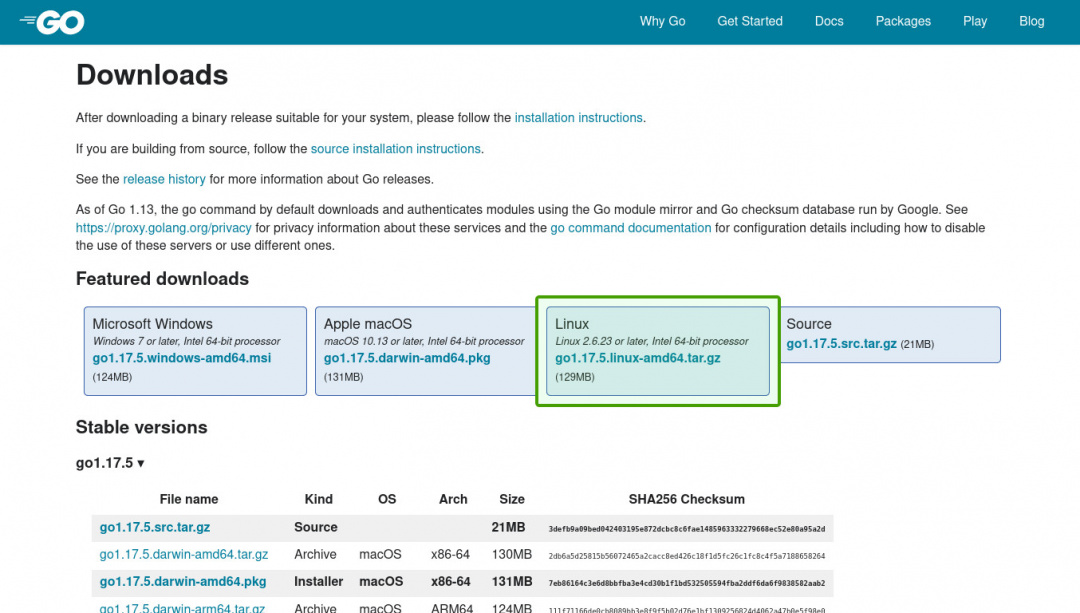
Task: Click the Arch column header
Action: (453, 499)
